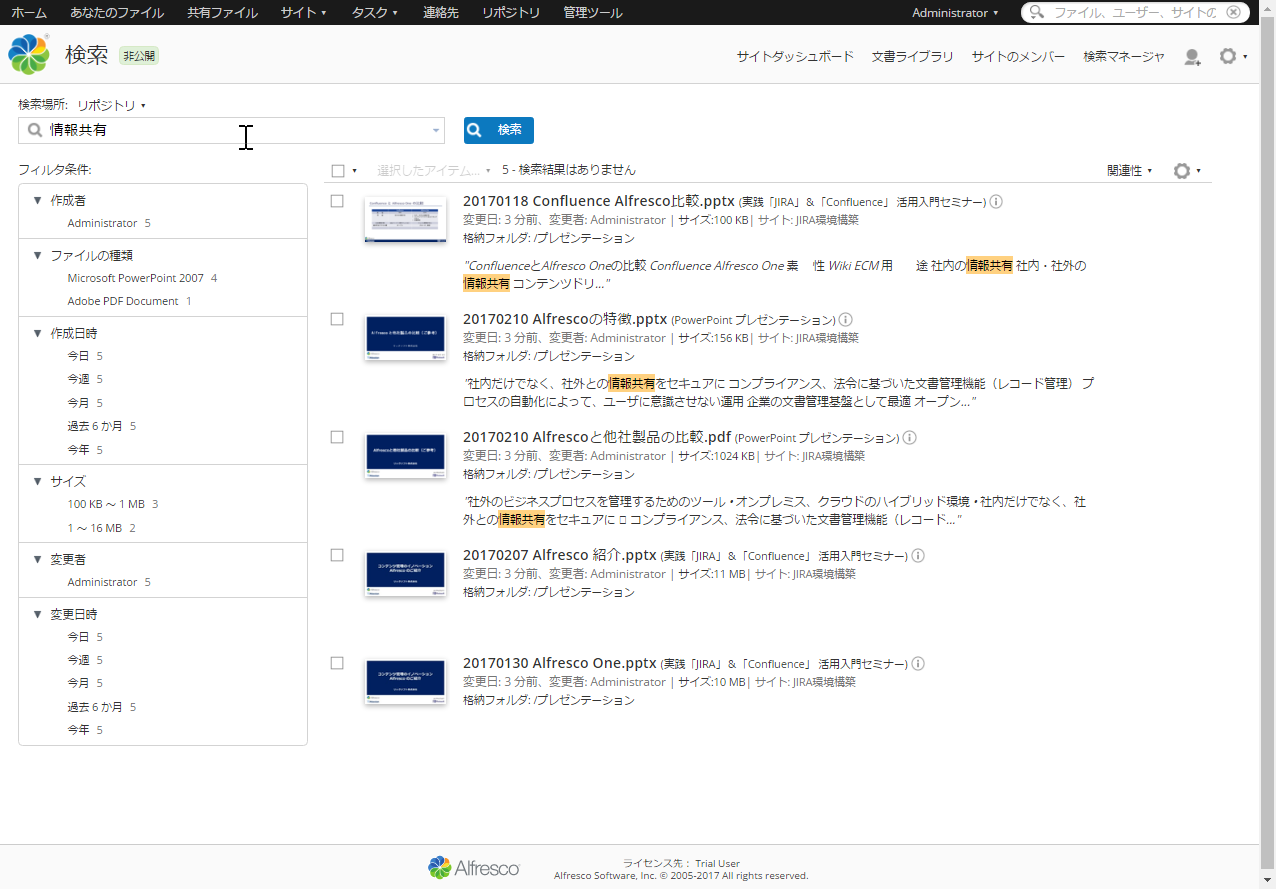Image resolution: width=1276 pixels, height=889 pixels.
Task: Filter by size 1 ～ 16 MB
Action: (95, 528)
